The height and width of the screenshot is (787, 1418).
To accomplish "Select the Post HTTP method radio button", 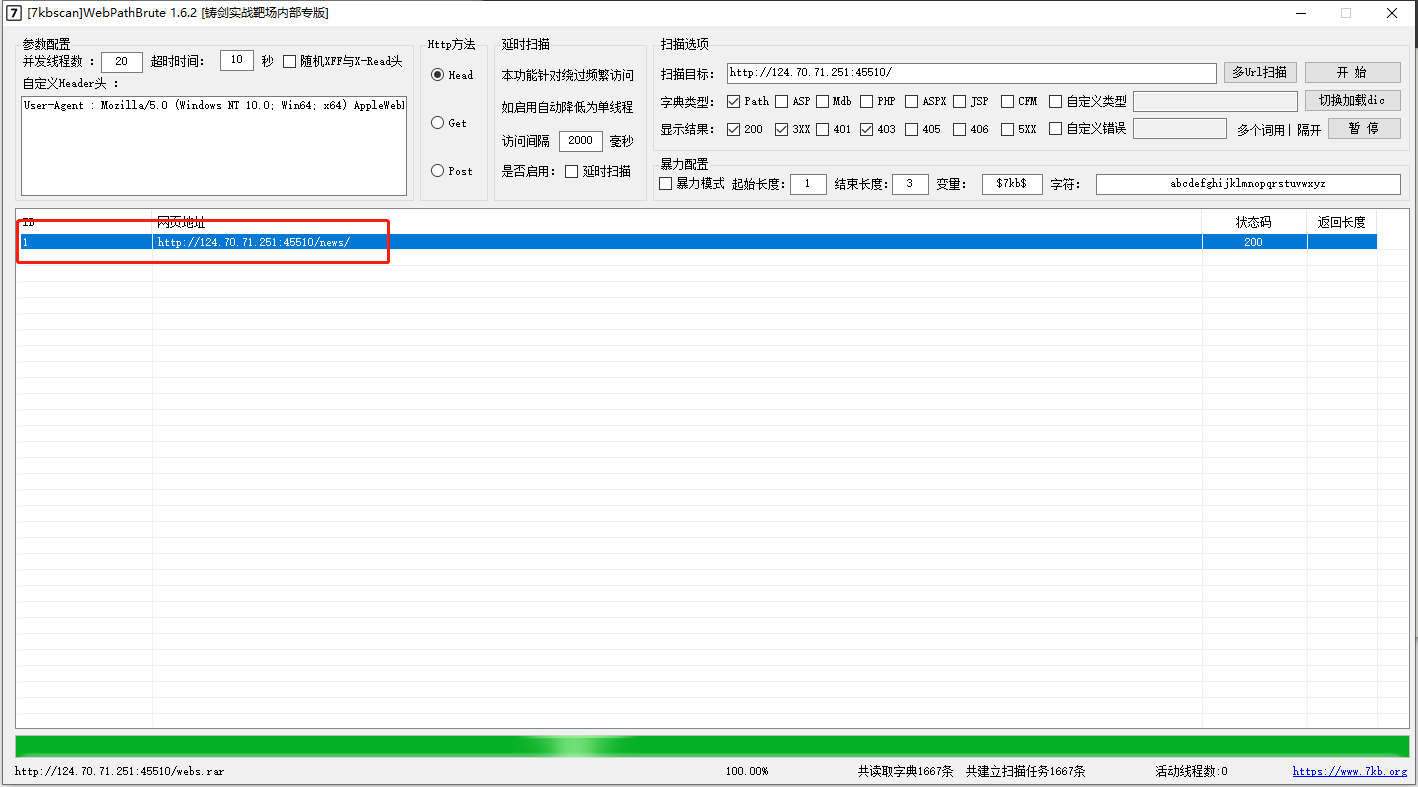I will [x=437, y=171].
